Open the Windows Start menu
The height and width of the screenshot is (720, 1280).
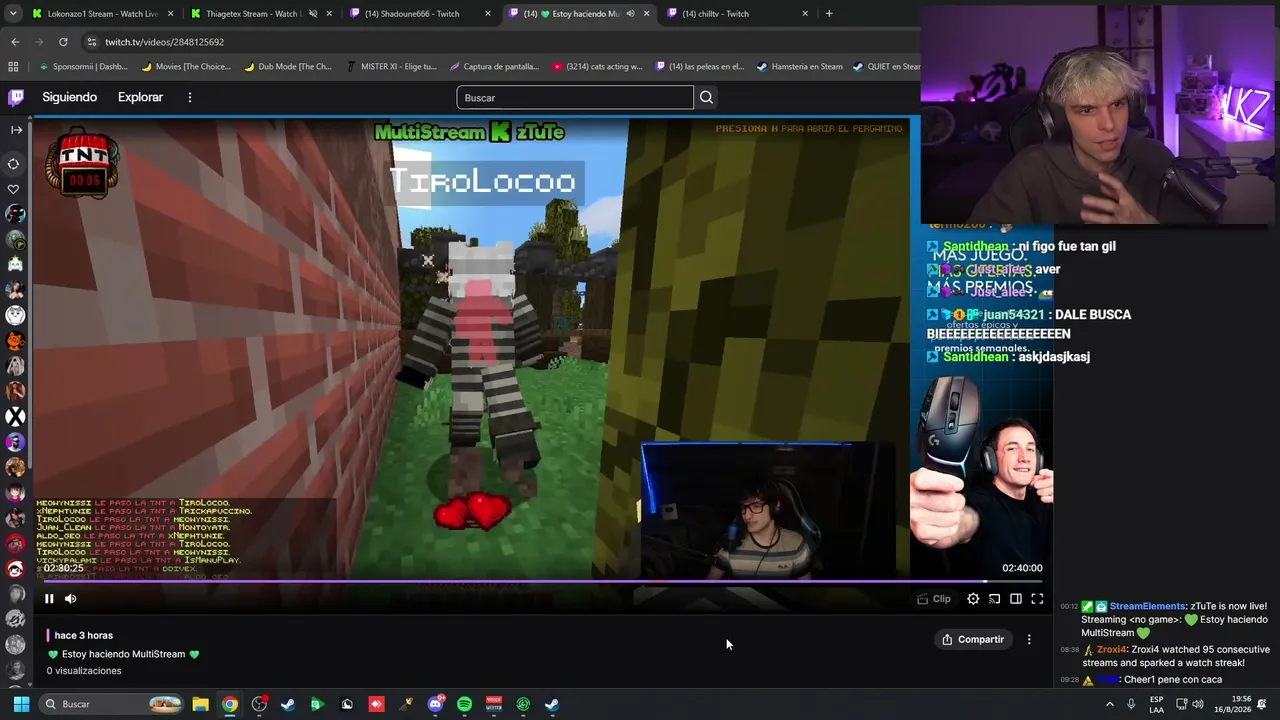21,704
